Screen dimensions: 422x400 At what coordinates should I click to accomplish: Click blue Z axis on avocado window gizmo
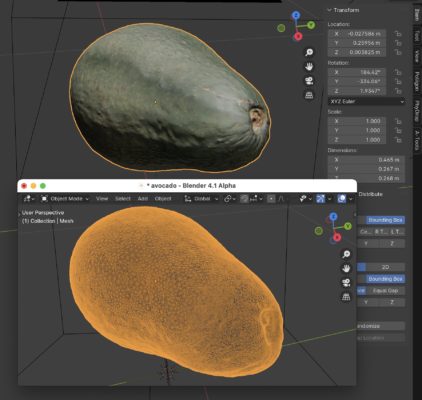click(333, 217)
